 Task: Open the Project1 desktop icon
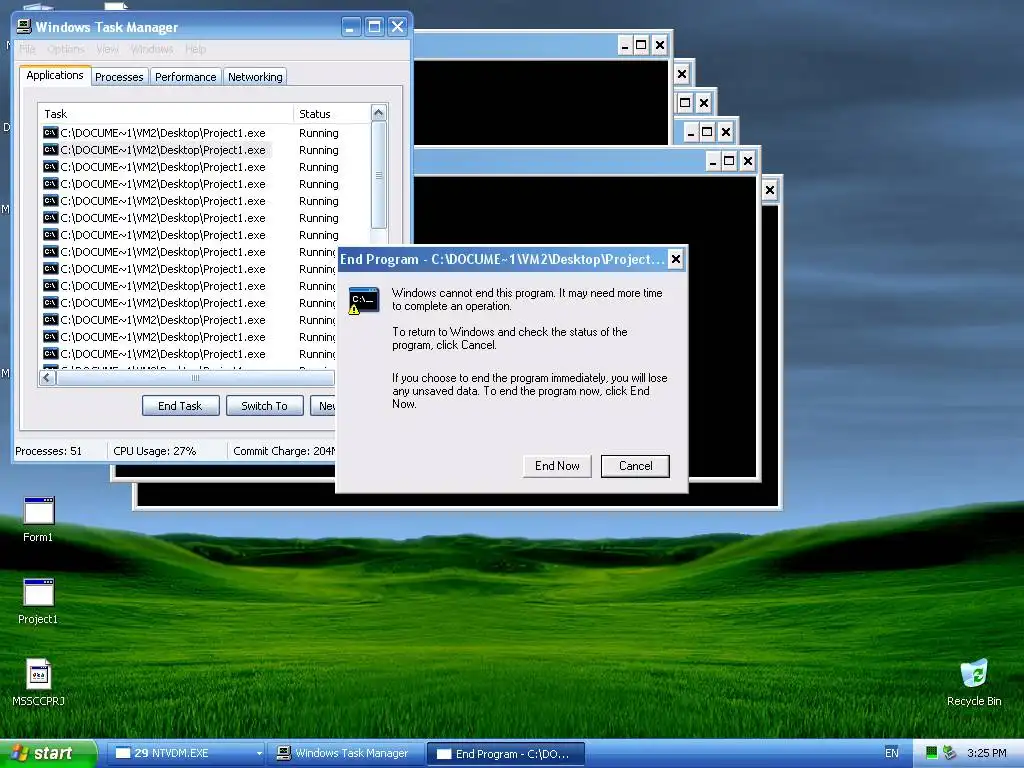click(38, 601)
